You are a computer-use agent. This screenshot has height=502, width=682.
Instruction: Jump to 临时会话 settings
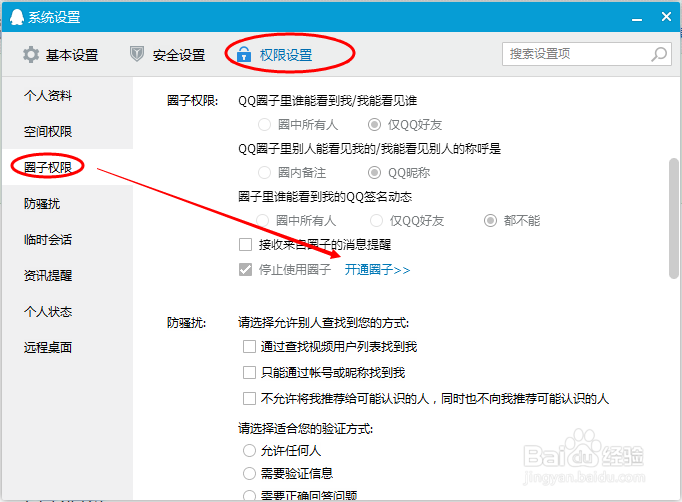[x=48, y=240]
